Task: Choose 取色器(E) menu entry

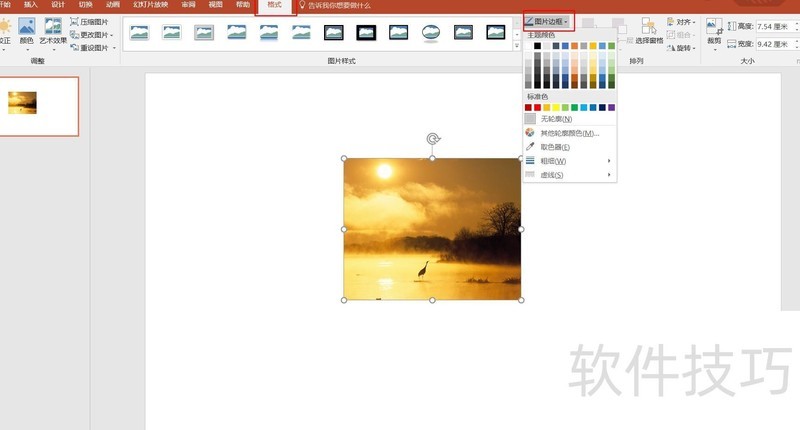Action: (569, 147)
